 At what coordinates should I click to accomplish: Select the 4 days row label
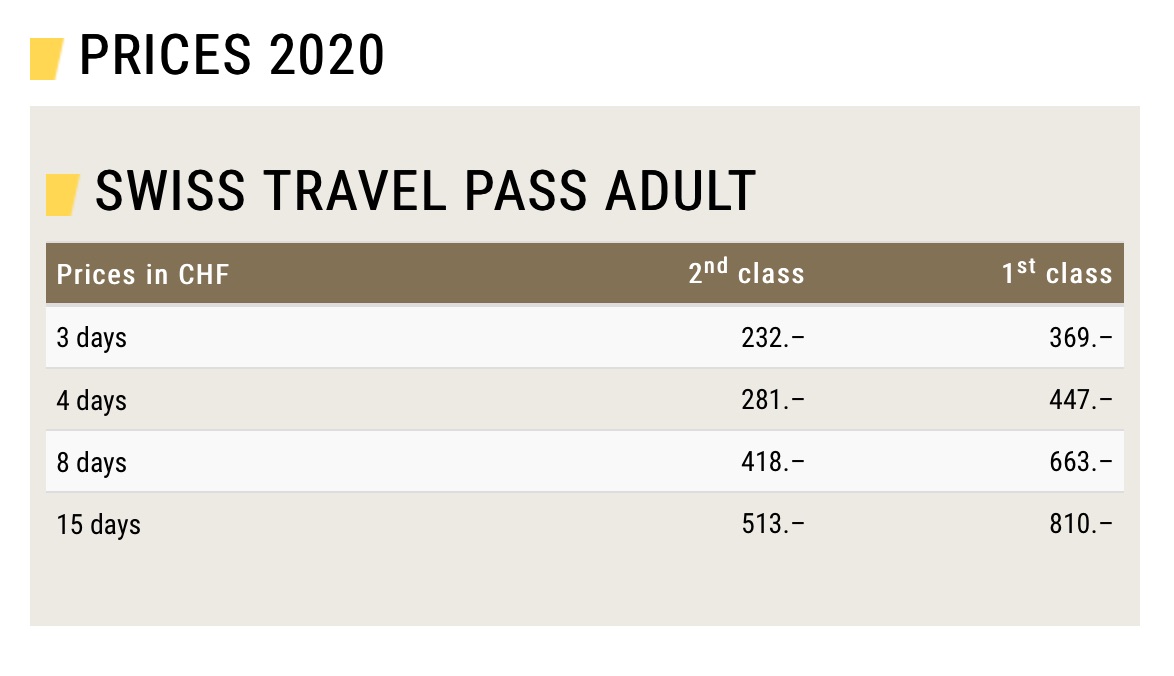tap(92, 400)
